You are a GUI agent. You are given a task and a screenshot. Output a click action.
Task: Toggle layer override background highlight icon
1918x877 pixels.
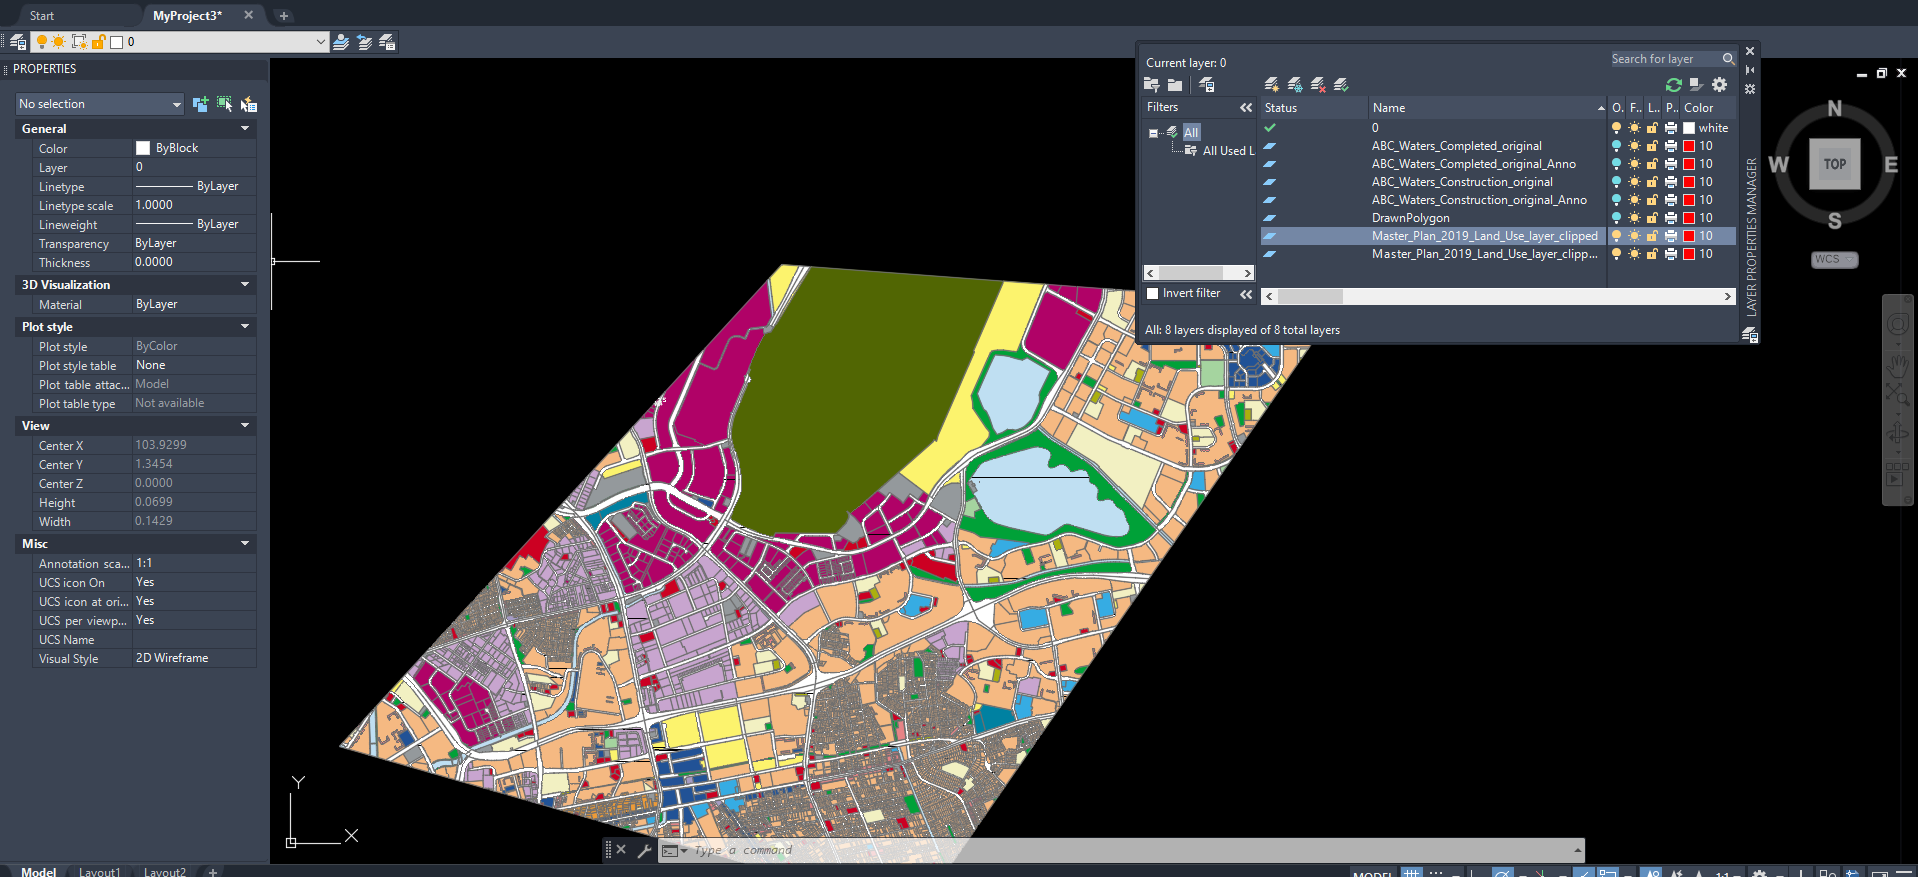1696,85
